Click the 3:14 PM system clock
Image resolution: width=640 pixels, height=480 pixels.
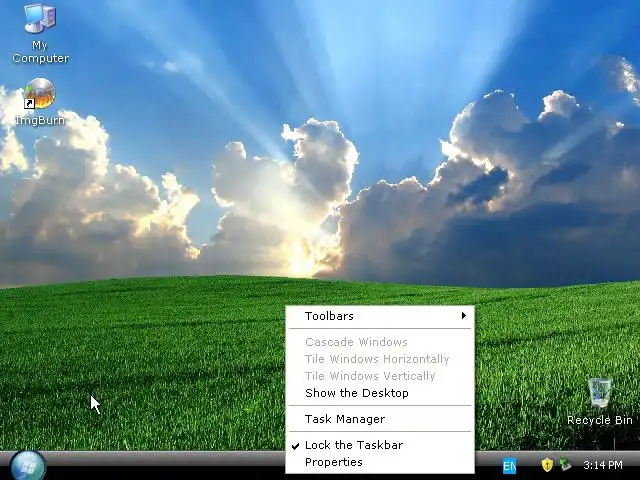click(x=603, y=465)
